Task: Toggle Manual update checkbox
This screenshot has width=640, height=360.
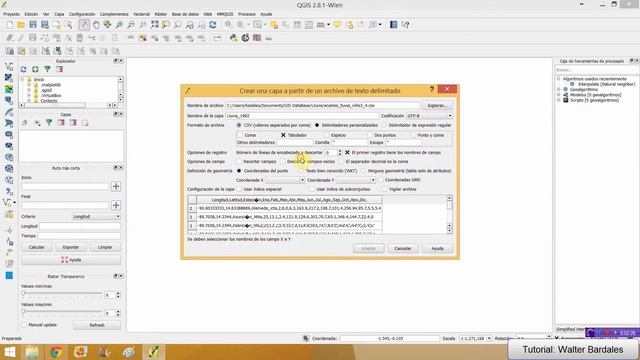Action: tap(24, 325)
